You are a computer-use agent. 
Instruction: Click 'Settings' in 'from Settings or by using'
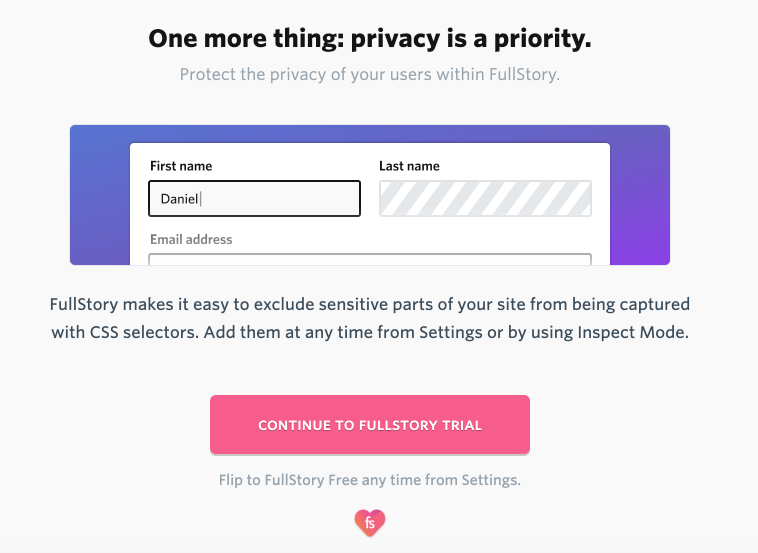[x=451, y=333]
